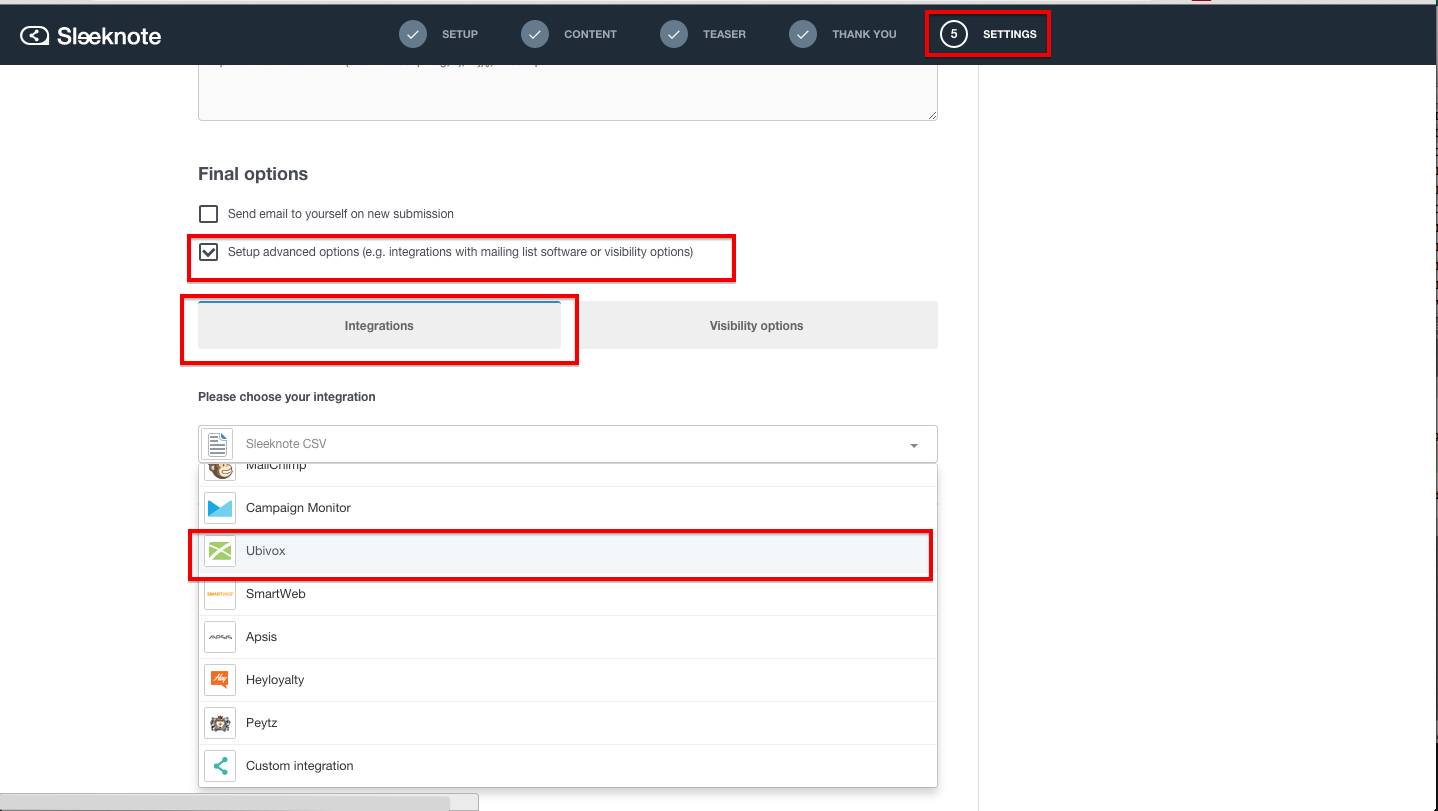This screenshot has width=1438, height=811.
Task: Click the Thank You step checkmark circle
Action: [803, 34]
